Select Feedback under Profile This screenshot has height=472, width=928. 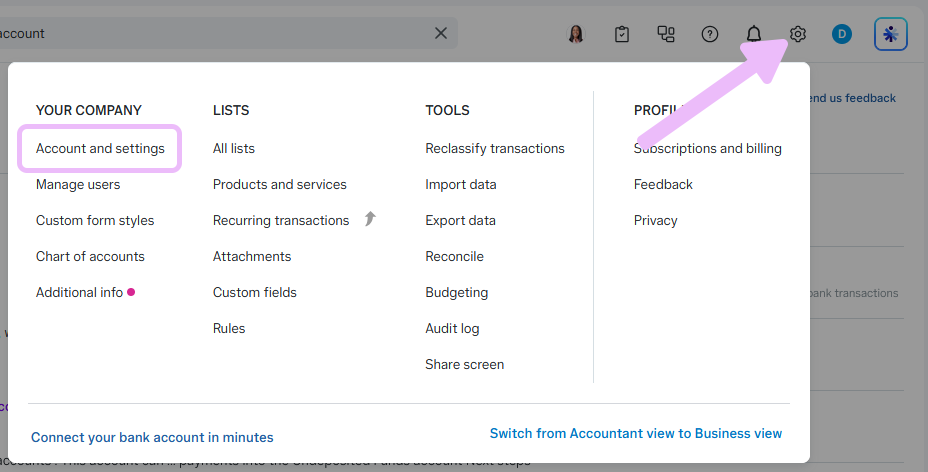663,185
